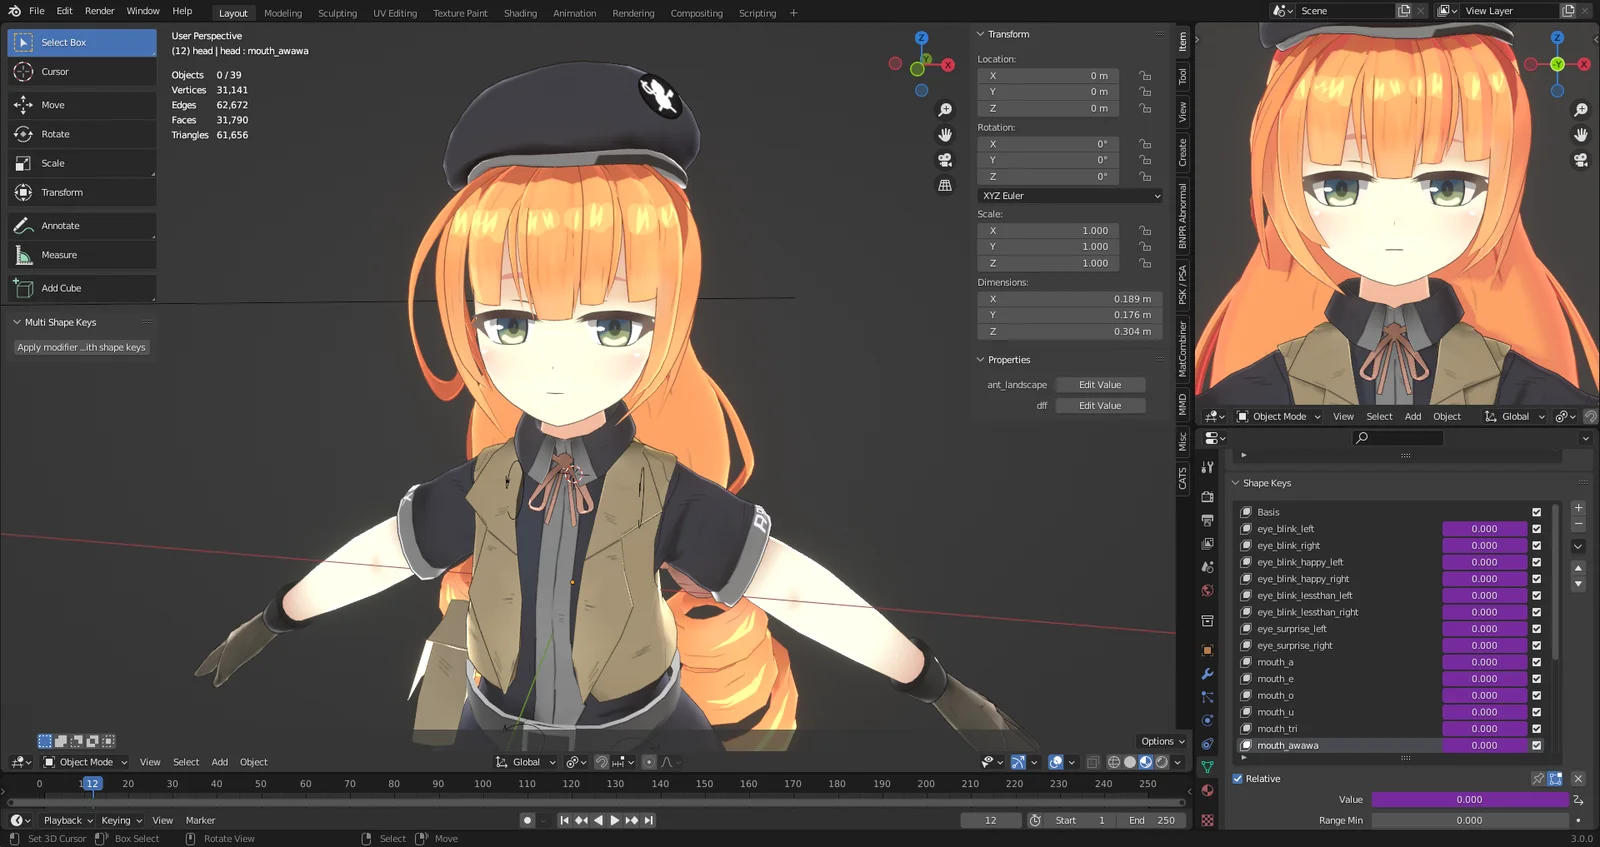The height and width of the screenshot is (847, 1600).
Task: Open Global orientation dropdown in main viewport
Action: pos(526,762)
